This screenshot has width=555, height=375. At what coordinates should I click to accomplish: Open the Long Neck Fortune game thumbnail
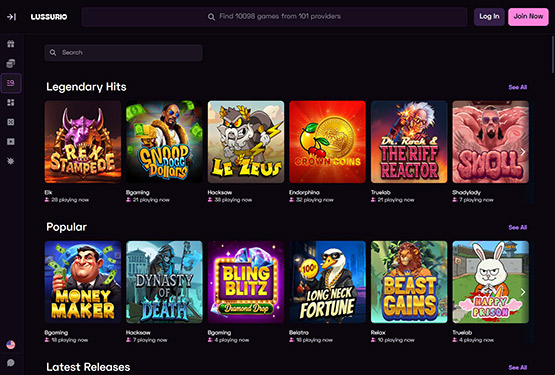point(327,282)
